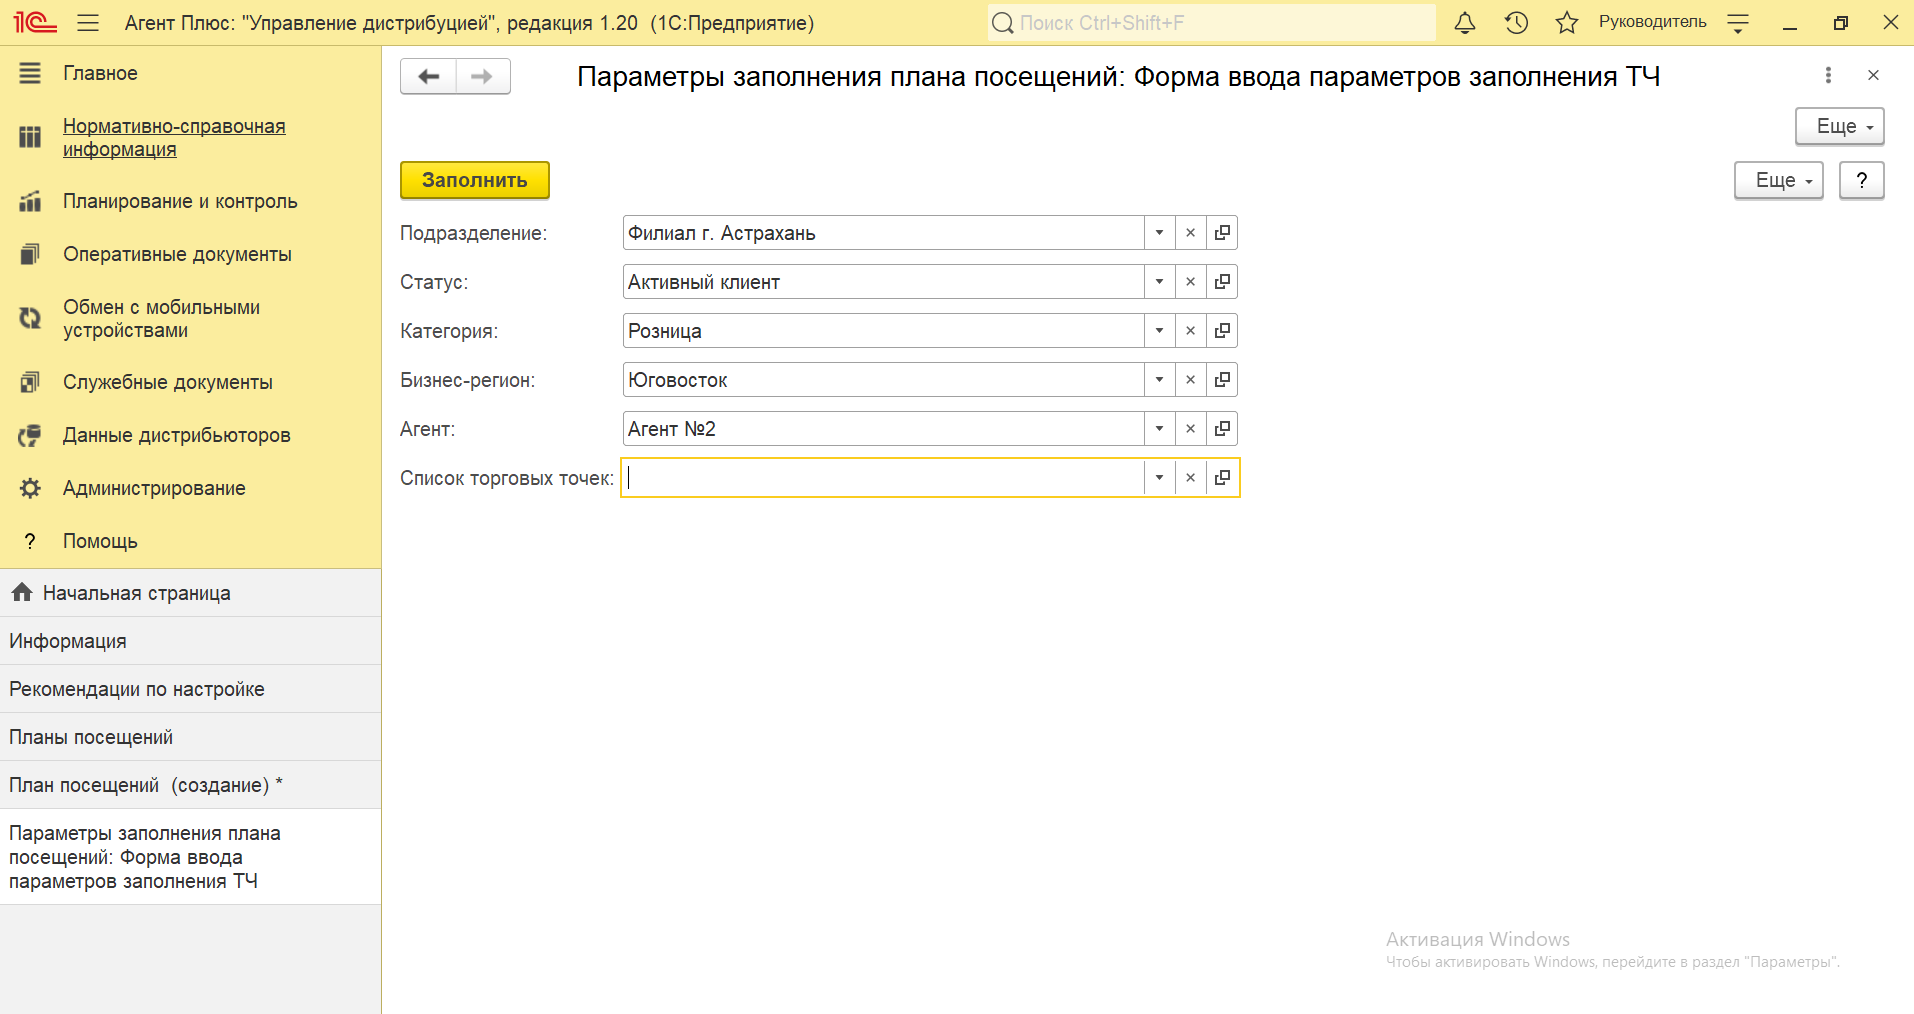Clear the Статус field
Screen dimensions: 1914x1014
(x=1190, y=282)
